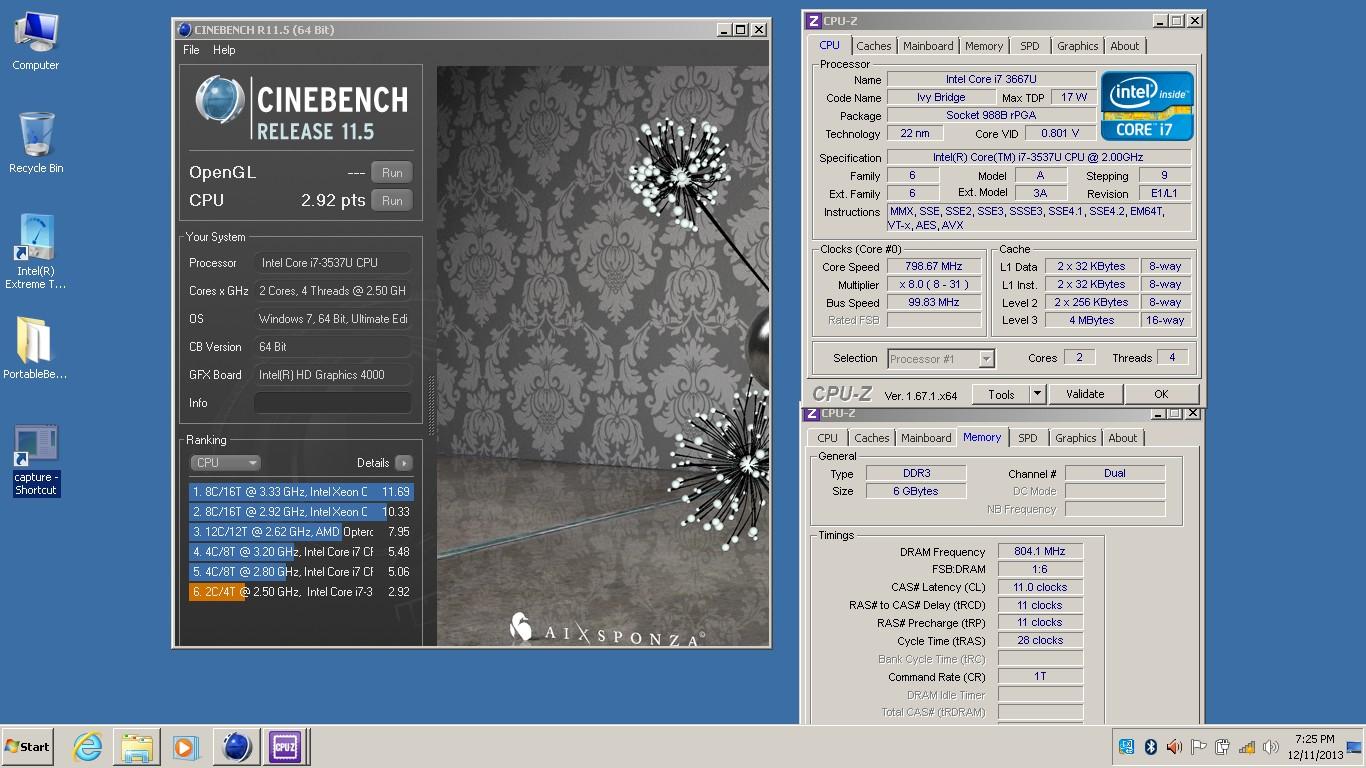
Task: Switch to About tab in lower CPU-Z
Action: (x=1123, y=438)
